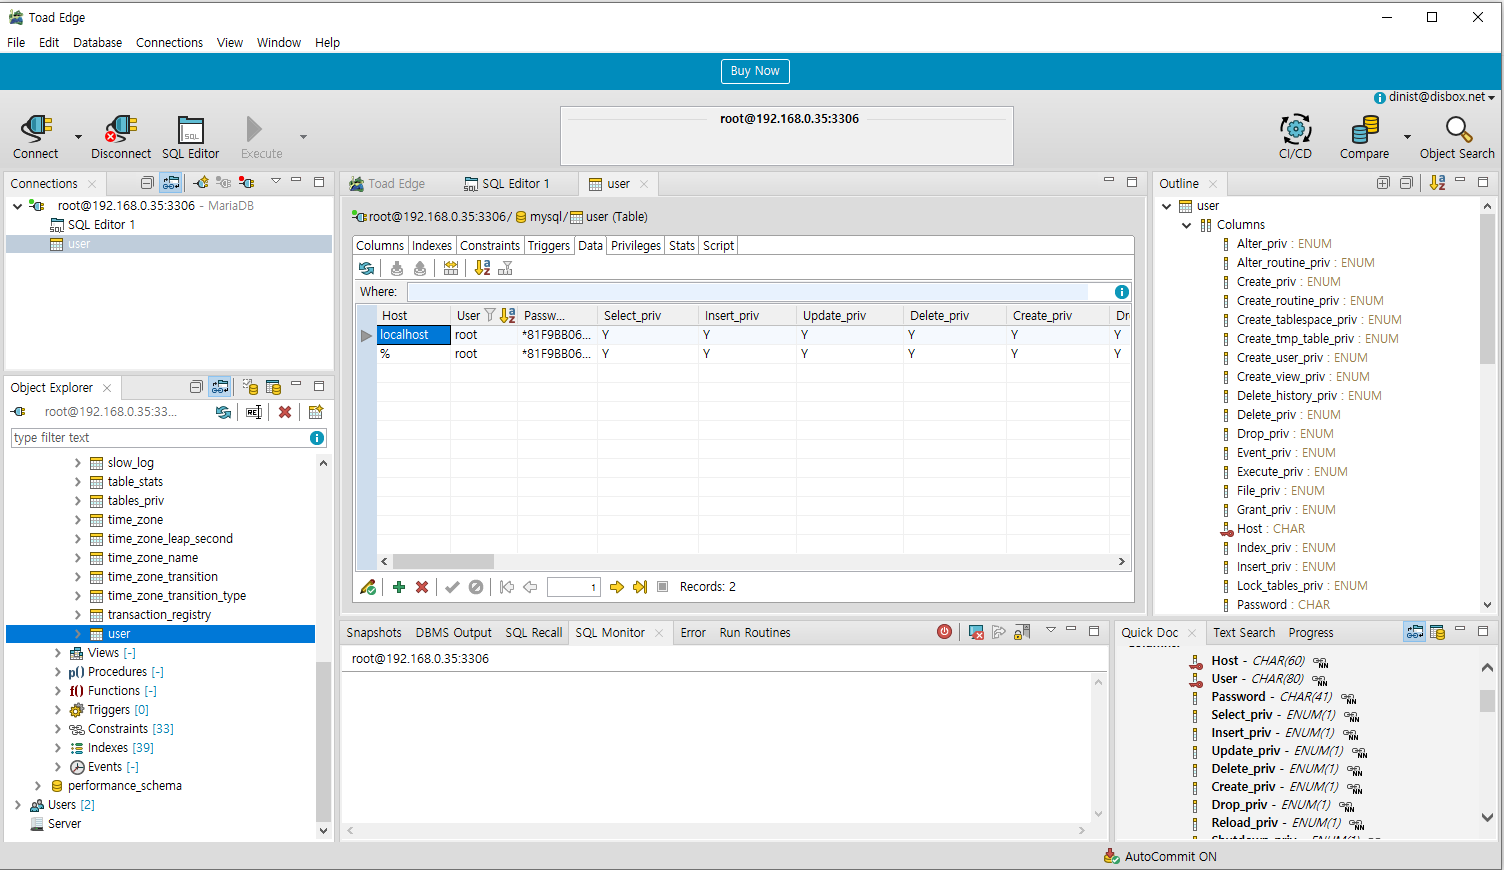Toggle link mode icon in Quick Doc panel
Viewport: 1504px width, 870px height.
(x=1414, y=632)
